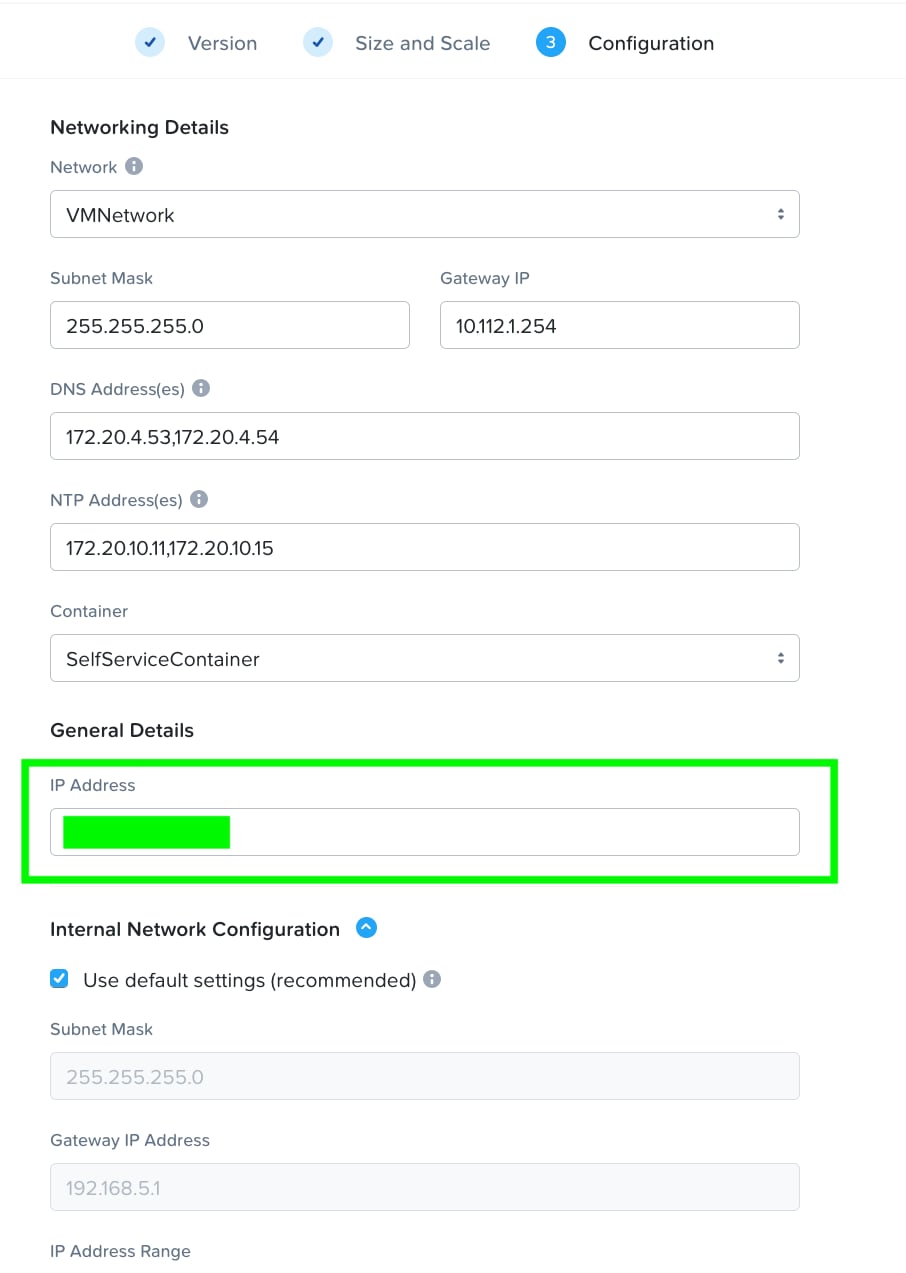This screenshot has width=906, height=1273.
Task: Edit the Gateway IP field containing 10.112.1.254
Action: point(619,324)
